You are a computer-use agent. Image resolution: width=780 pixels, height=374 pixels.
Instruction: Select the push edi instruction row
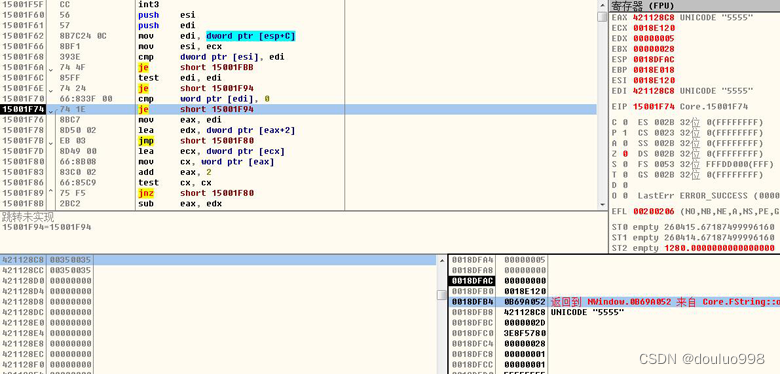click(298, 25)
